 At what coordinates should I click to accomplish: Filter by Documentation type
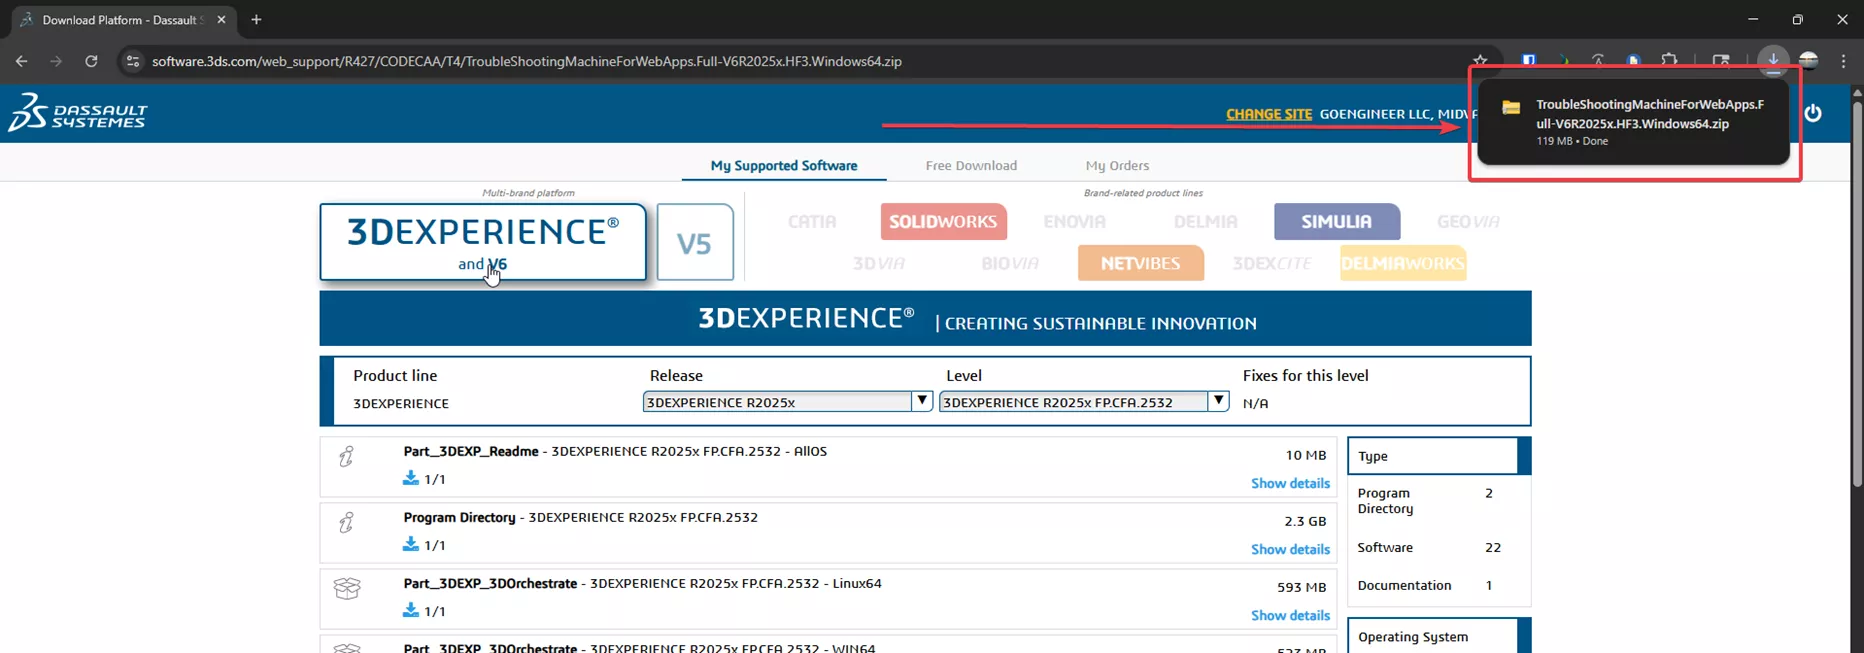[1404, 585]
